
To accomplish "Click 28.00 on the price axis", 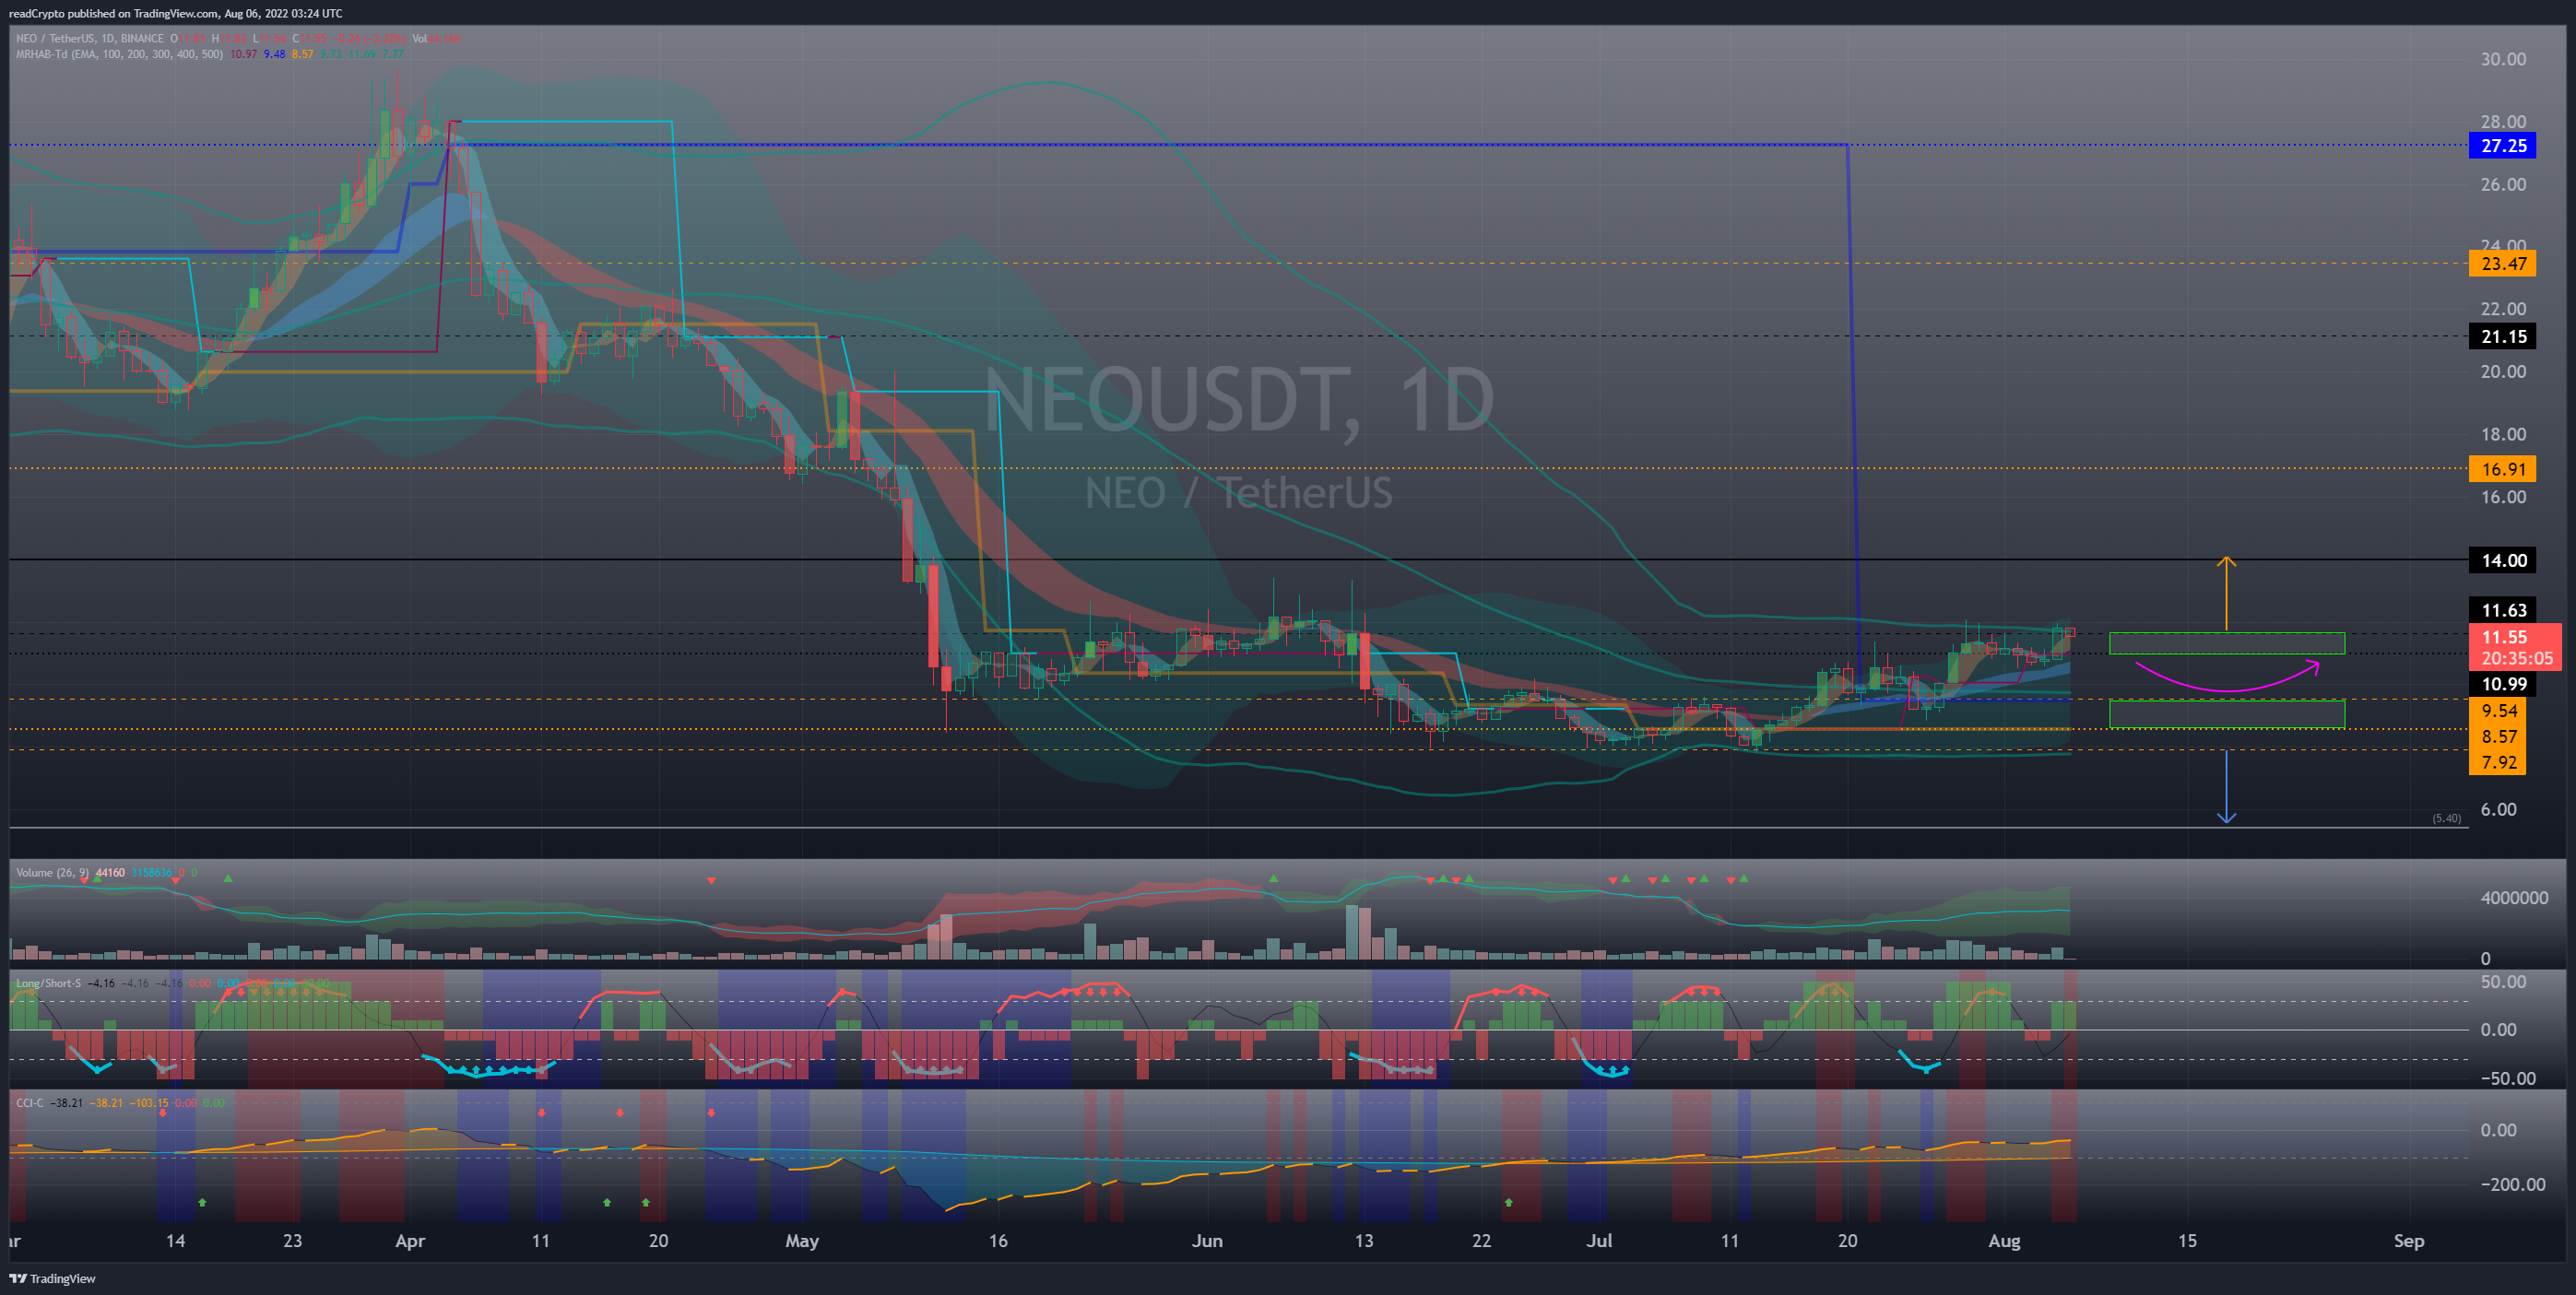I will [2503, 122].
